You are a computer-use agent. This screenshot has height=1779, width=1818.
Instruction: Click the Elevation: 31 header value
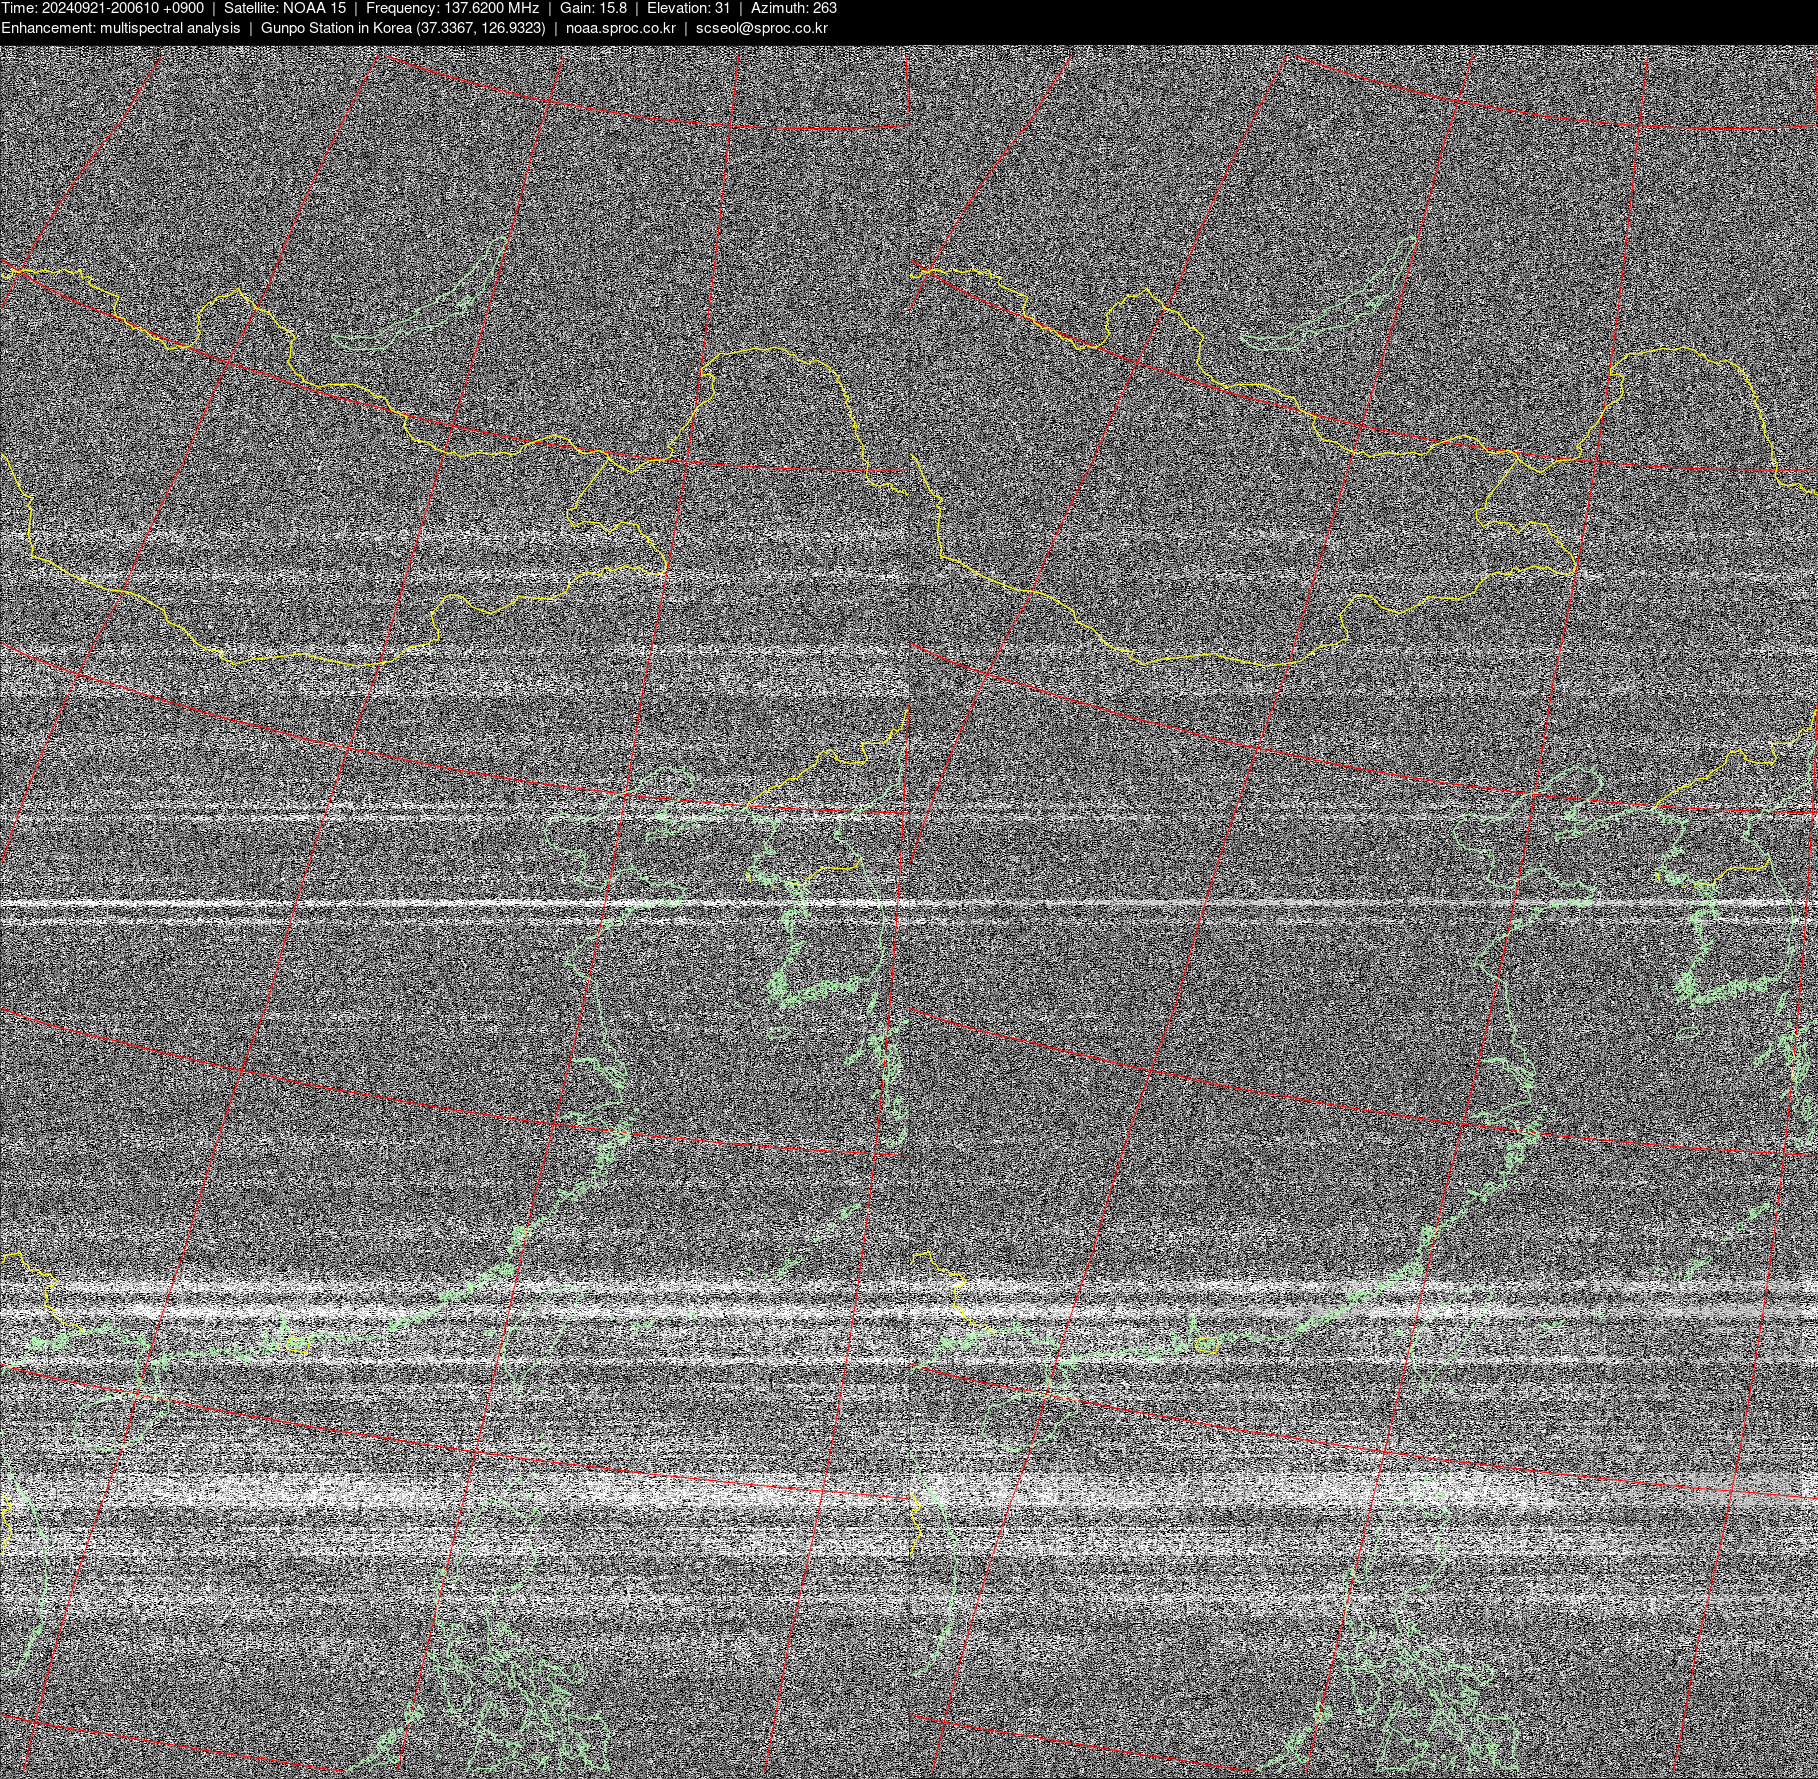coord(688,8)
